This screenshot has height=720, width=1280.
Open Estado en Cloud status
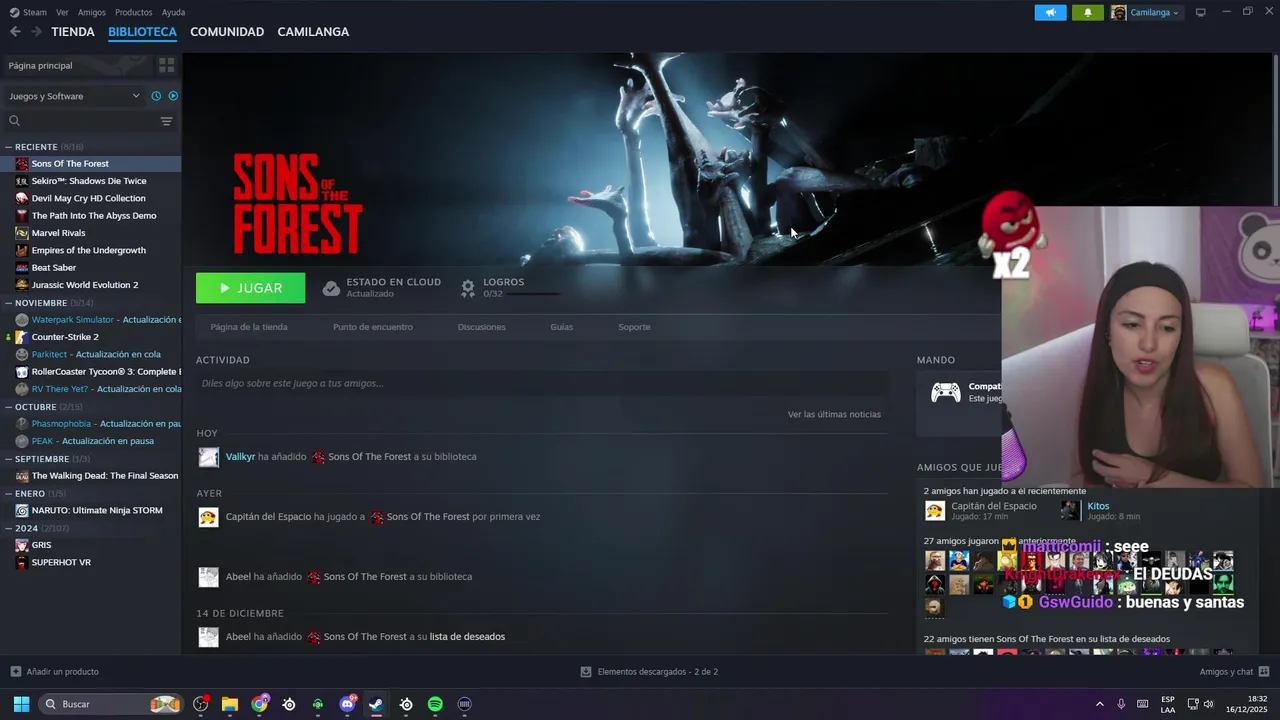pos(382,288)
